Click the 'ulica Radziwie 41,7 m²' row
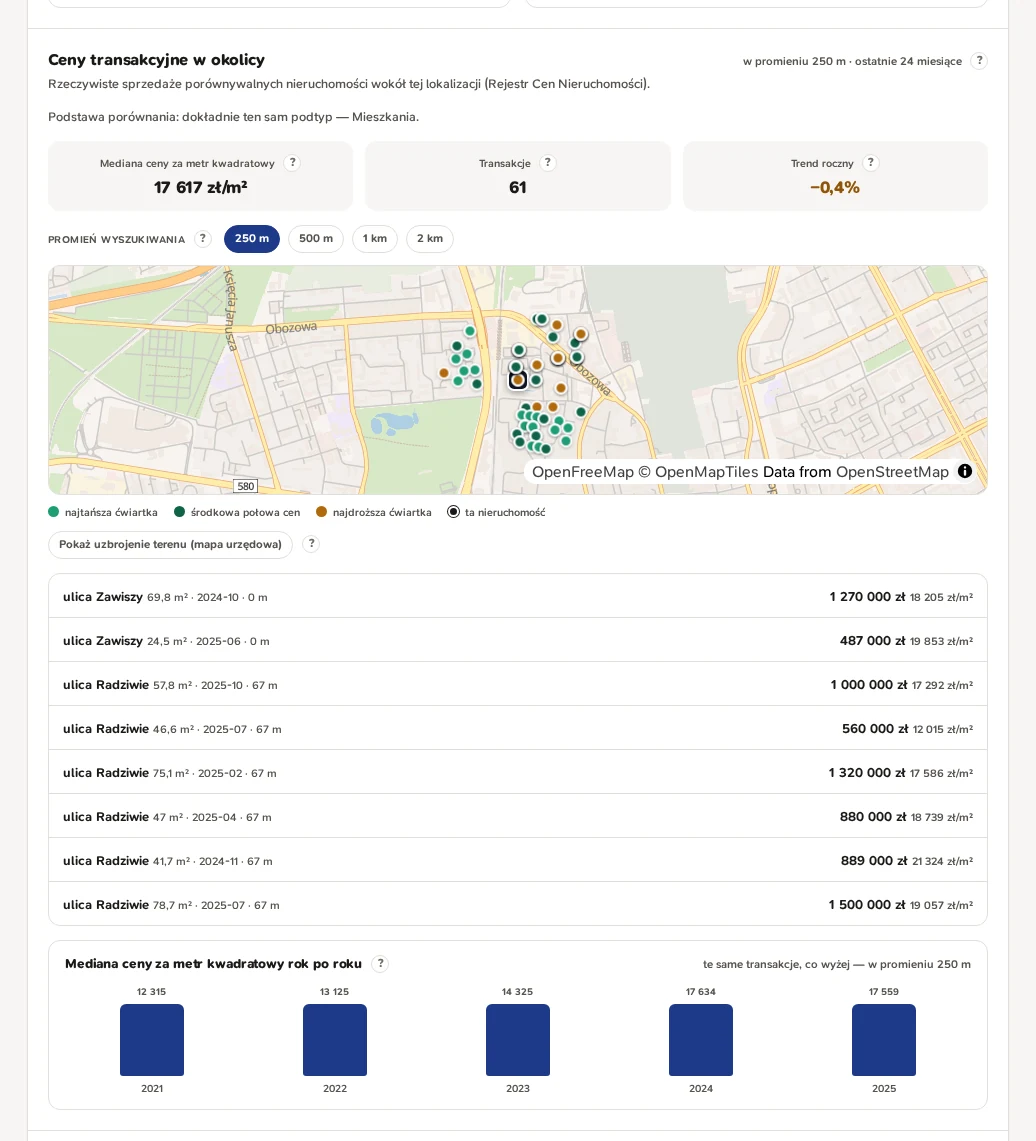Image resolution: width=1036 pixels, height=1141 pixels. (518, 861)
